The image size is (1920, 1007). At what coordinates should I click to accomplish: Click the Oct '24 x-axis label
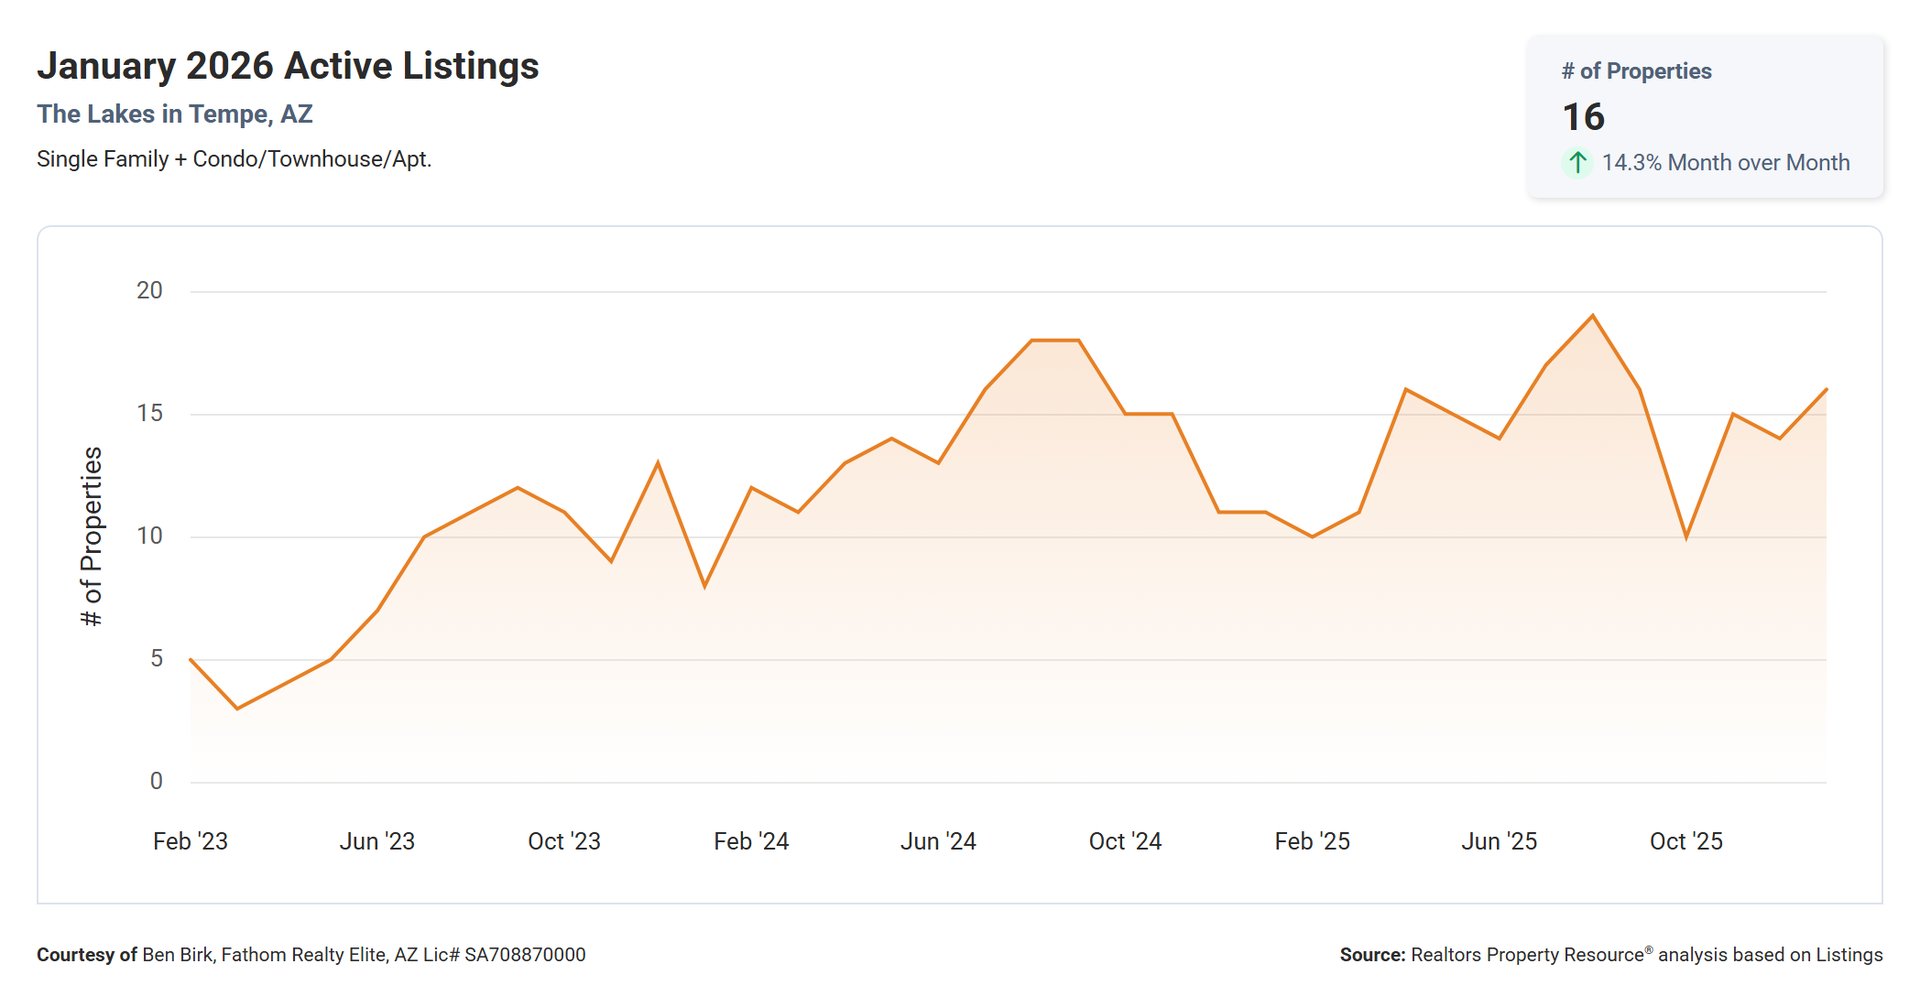pos(1125,841)
